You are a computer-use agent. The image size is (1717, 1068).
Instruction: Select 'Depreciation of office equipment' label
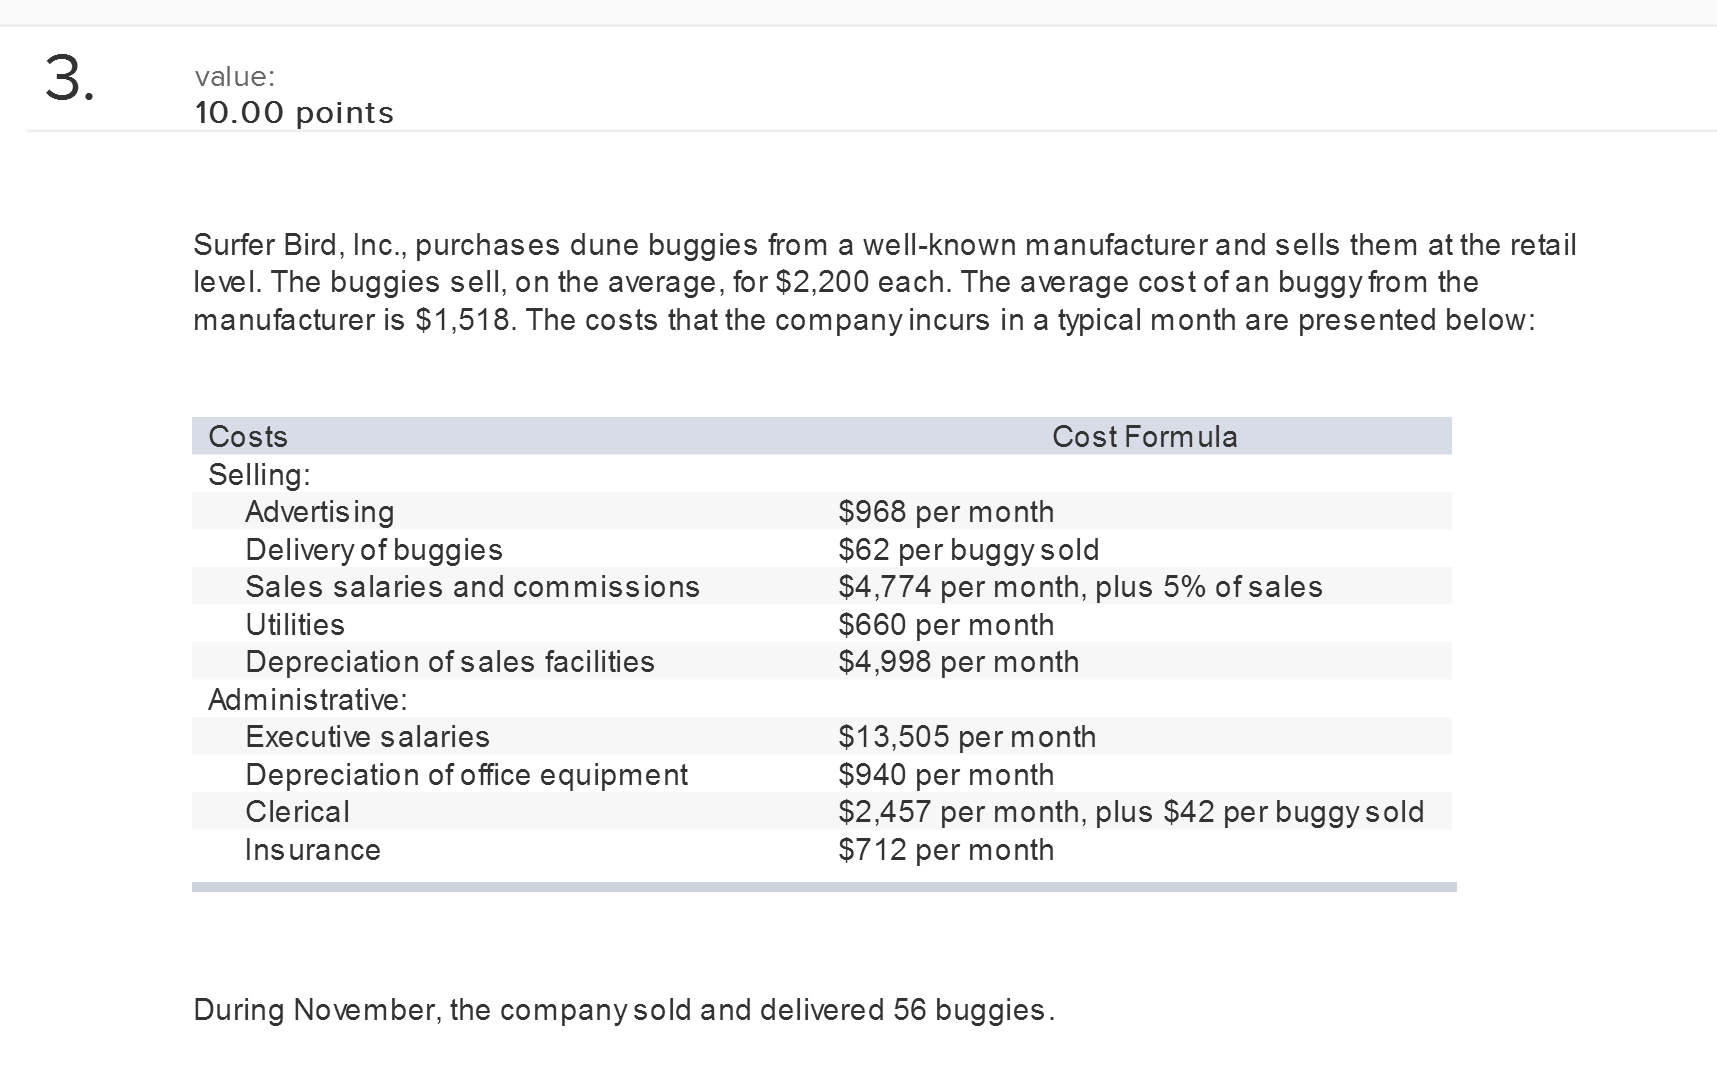(x=467, y=774)
